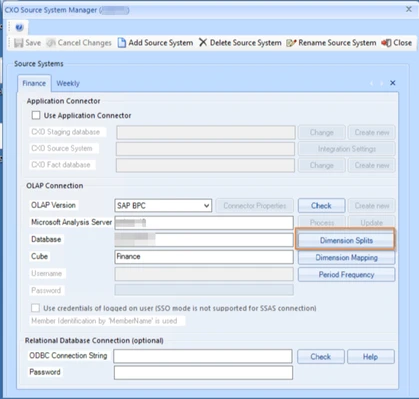Image resolution: width=419 pixels, height=399 pixels.
Task: Switch to the Weekly tab
Action: [x=68, y=83]
